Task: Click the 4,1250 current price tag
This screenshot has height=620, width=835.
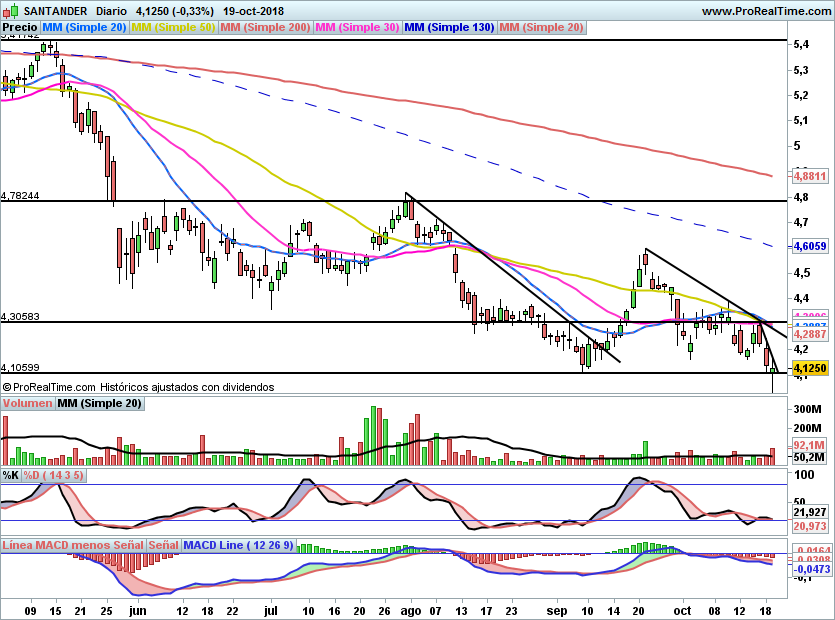Action: tap(810, 368)
